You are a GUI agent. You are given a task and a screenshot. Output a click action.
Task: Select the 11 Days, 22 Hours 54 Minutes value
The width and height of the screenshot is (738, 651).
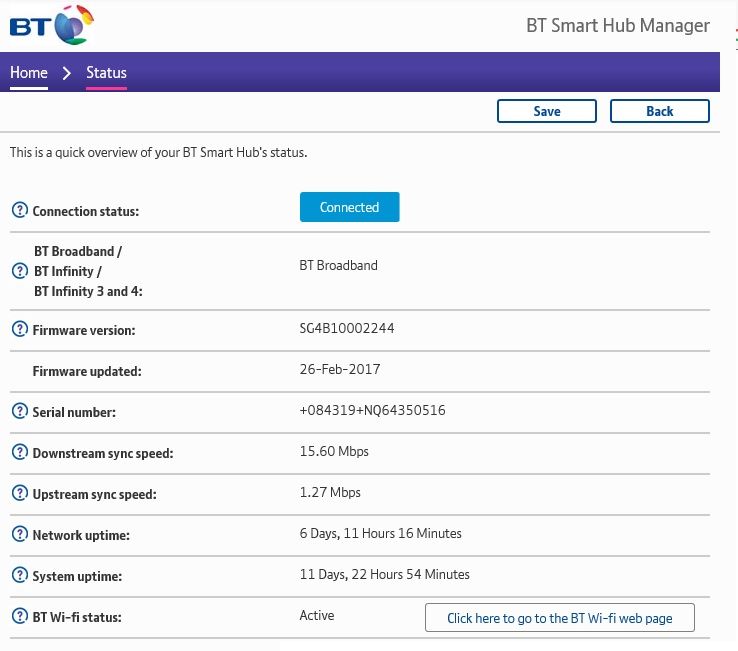coord(385,574)
